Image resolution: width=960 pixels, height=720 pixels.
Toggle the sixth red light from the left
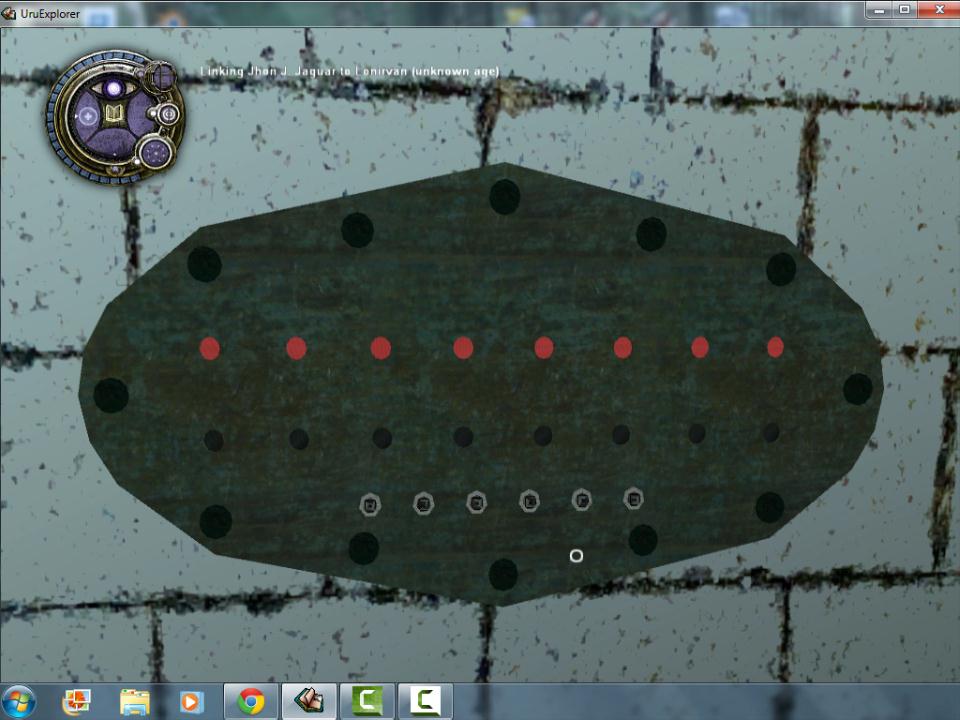pos(623,347)
